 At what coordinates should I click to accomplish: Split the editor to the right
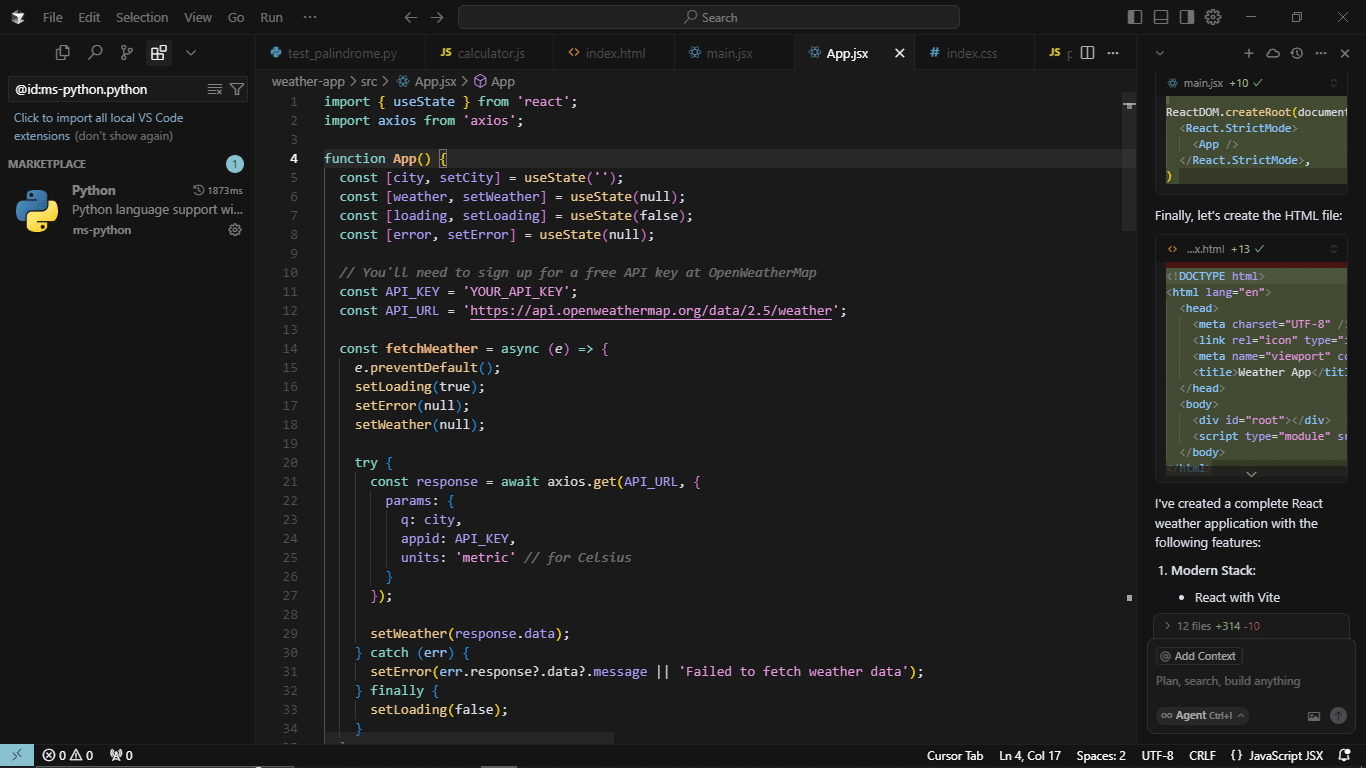point(1088,52)
